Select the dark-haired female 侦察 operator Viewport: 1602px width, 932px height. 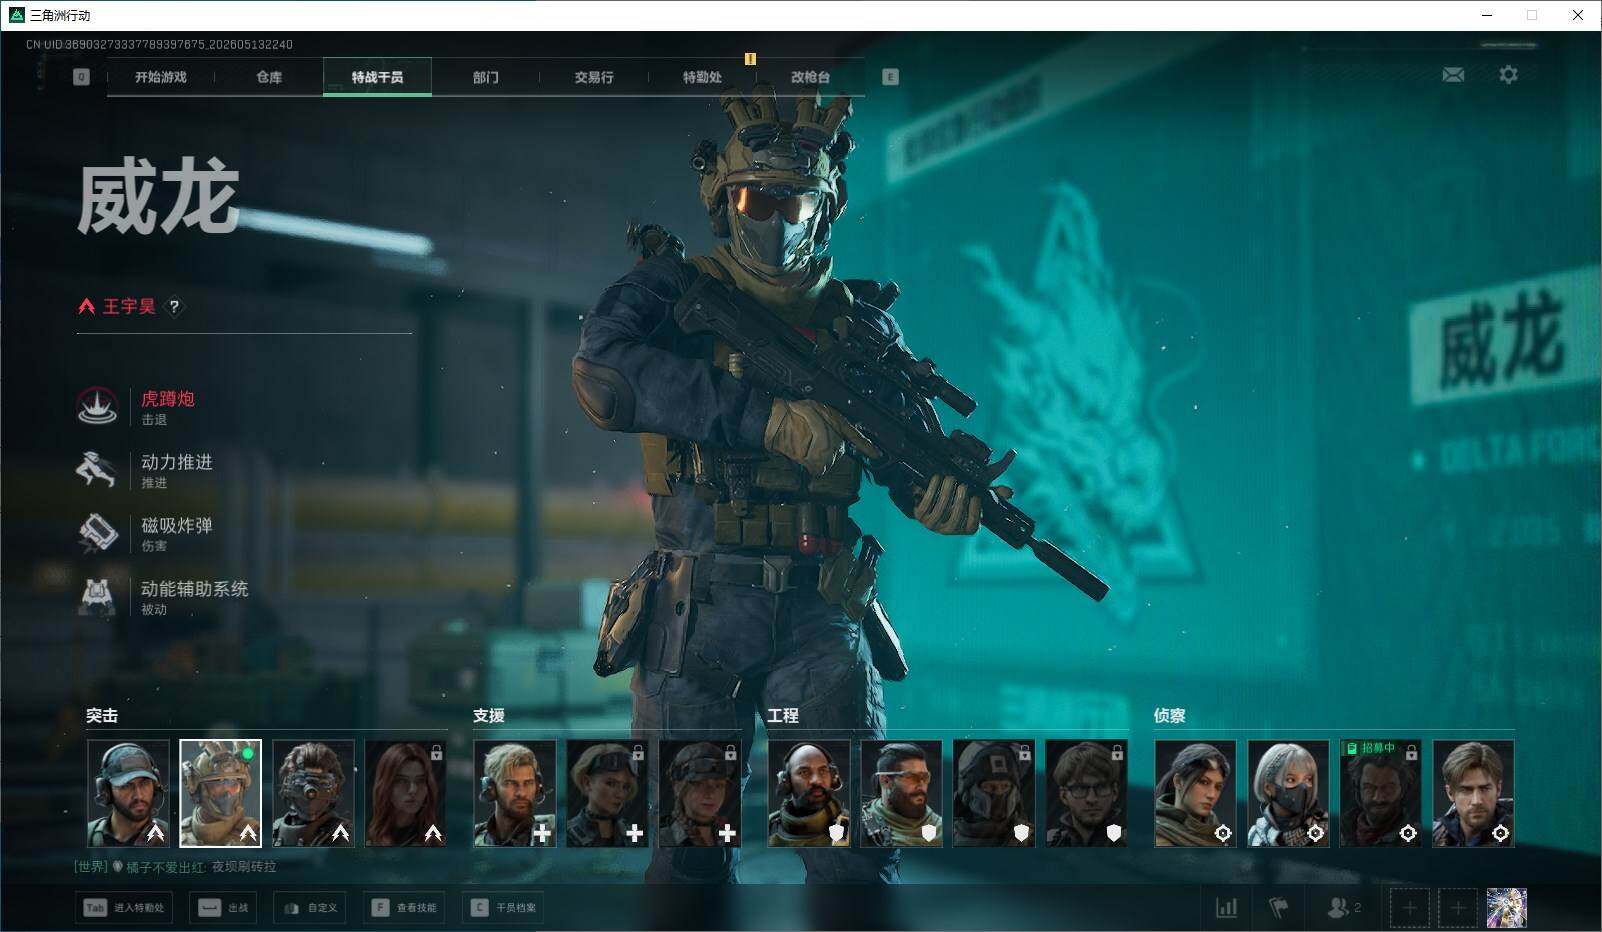[x=1195, y=793]
